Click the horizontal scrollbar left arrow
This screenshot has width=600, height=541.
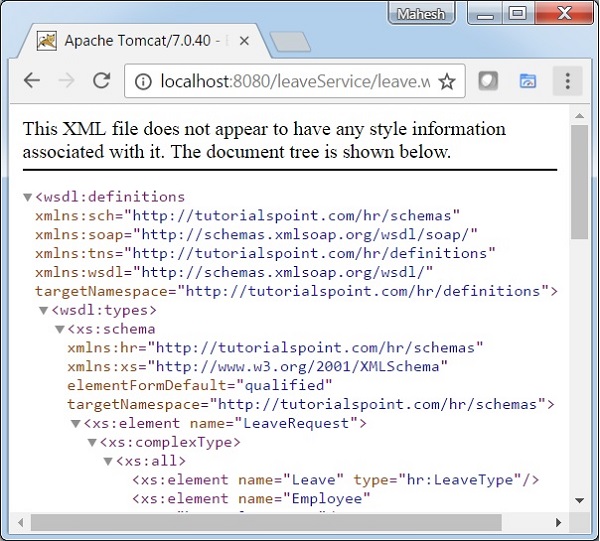tap(21, 522)
